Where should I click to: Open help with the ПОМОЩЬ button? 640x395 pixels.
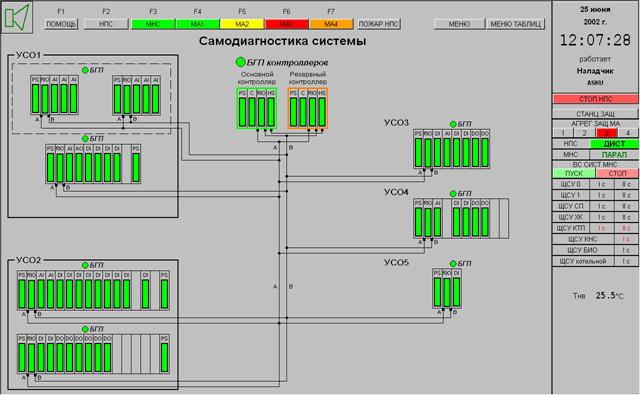pos(61,24)
